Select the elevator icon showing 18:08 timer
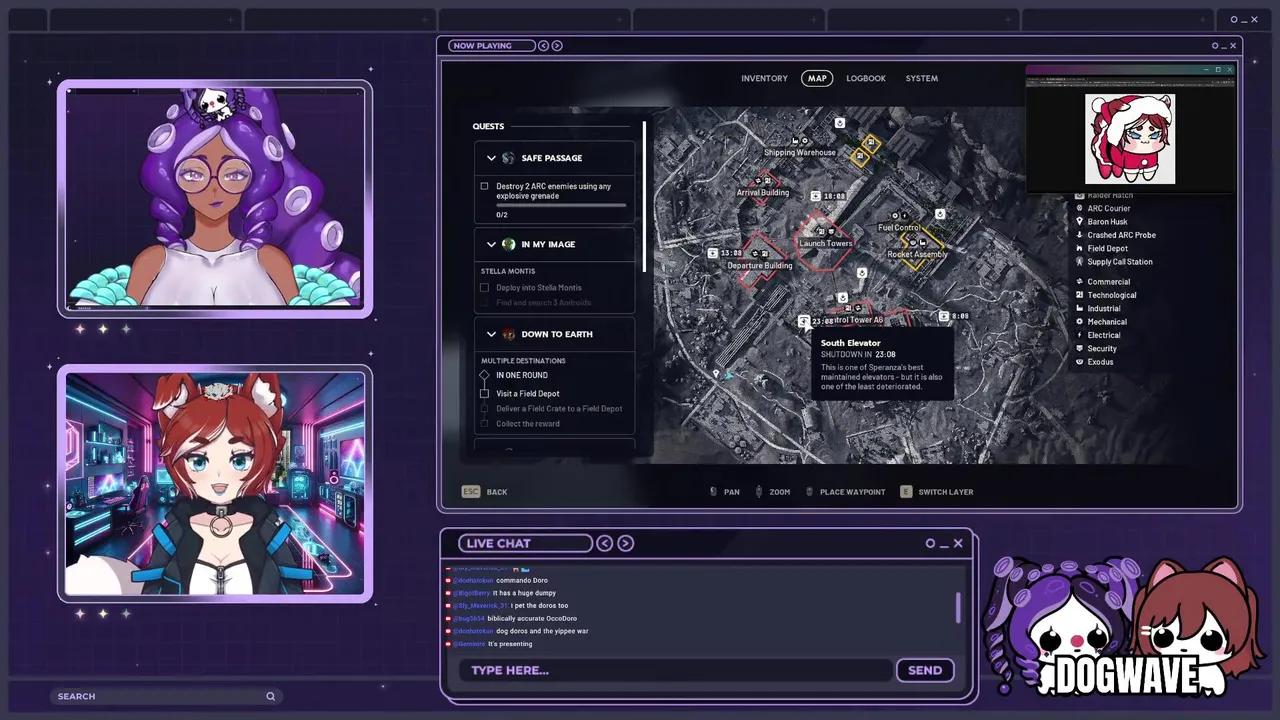This screenshot has height=720, width=1280. coord(816,196)
